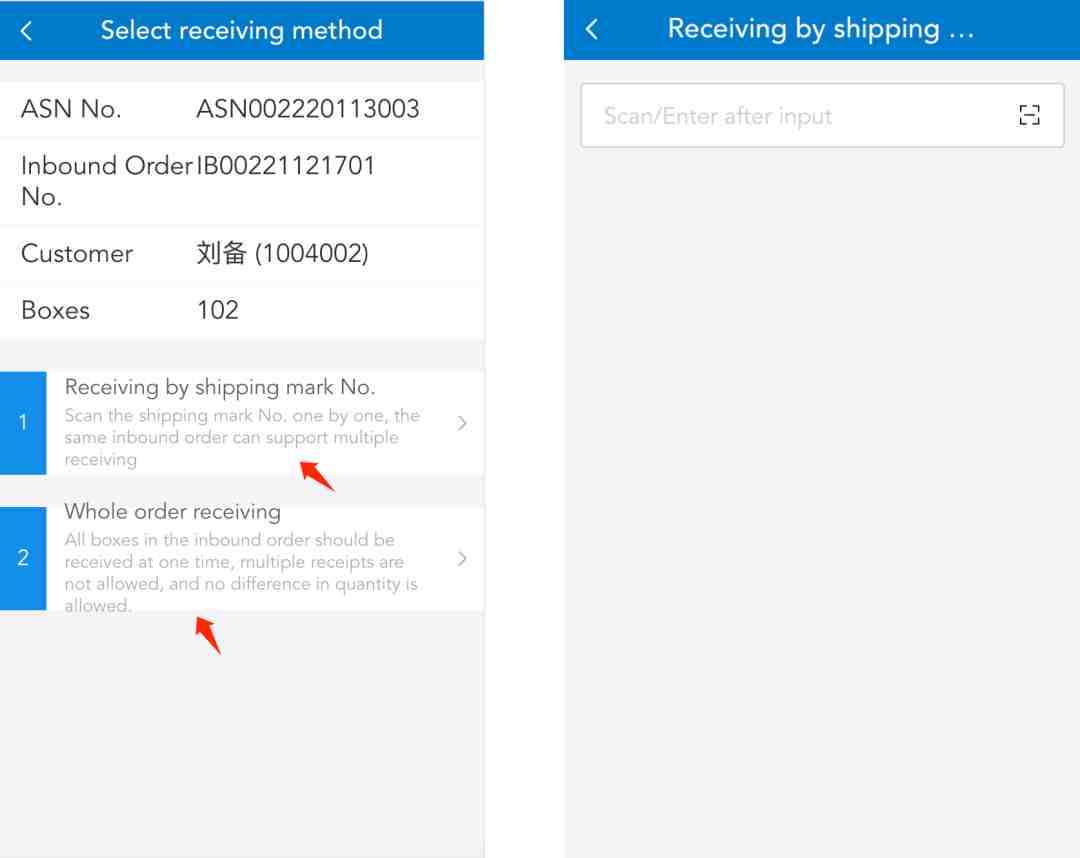The height and width of the screenshot is (858, 1080).
Task: Tap the Customer label
Action: [x=76, y=253]
